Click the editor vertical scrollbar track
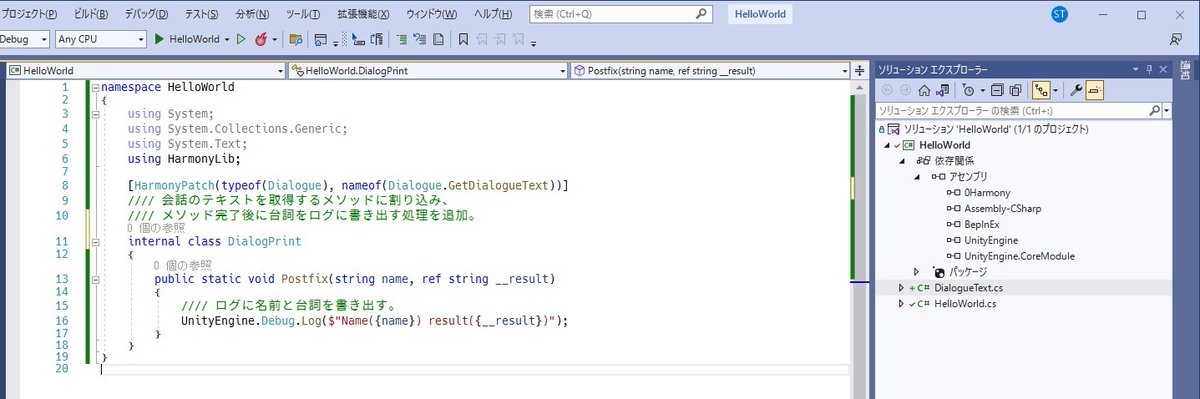This screenshot has height=399, width=1200. coord(859,230)
